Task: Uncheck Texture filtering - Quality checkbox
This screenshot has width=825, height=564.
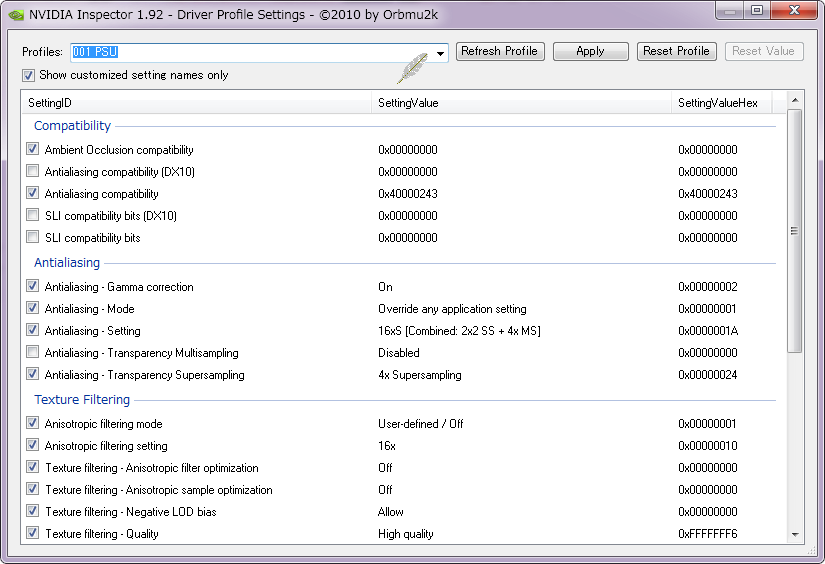Action: click(x=33, y=533)
